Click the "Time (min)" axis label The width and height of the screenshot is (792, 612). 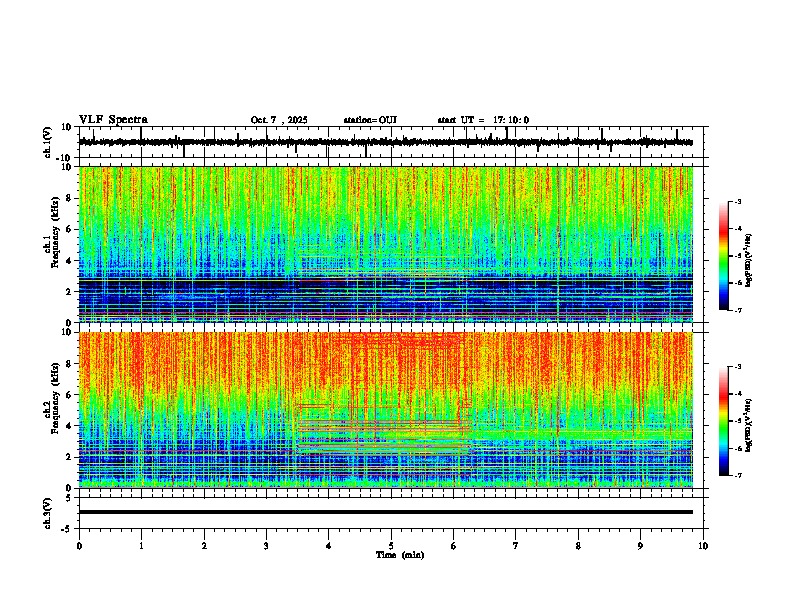click(400, 555)
